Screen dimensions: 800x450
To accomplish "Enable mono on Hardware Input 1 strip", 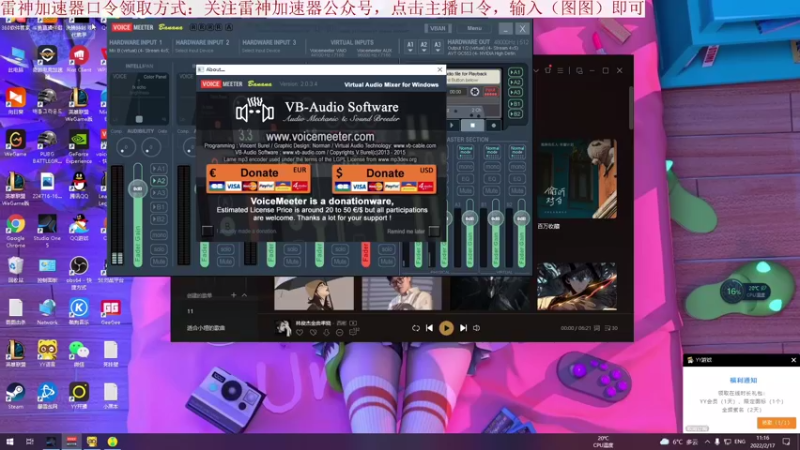I will click(x=159, y=235).
